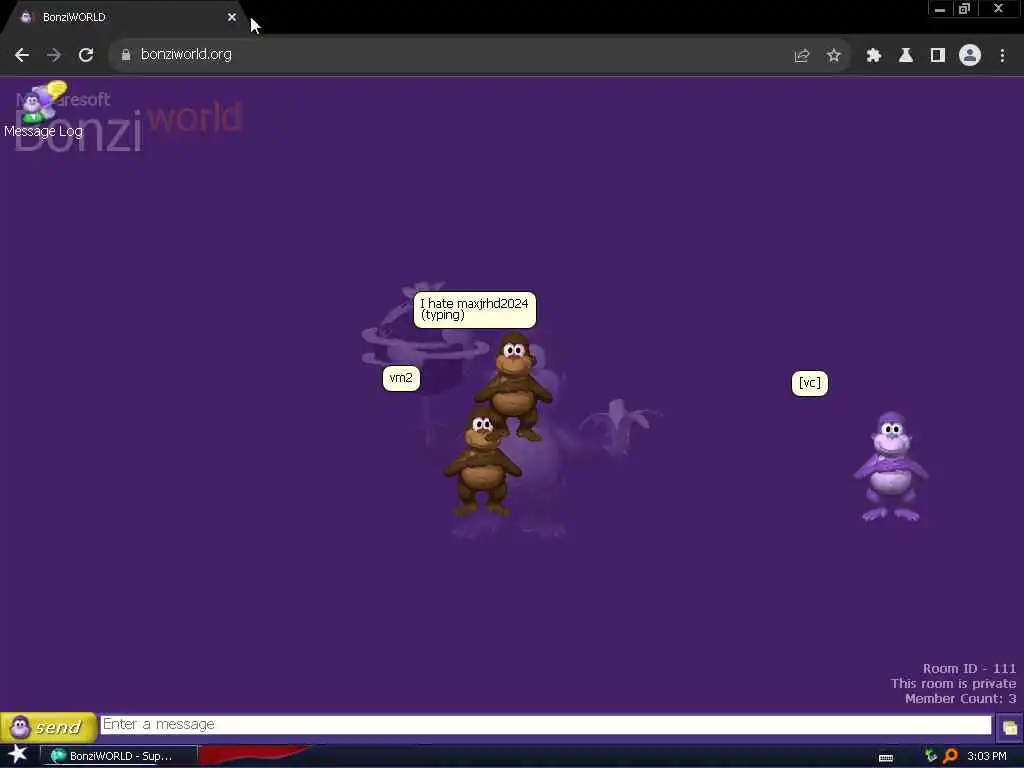The height and width of the screenshot is (768, 1024).
Task: Close the BonziWORLD tab
Action: point(232,17)
